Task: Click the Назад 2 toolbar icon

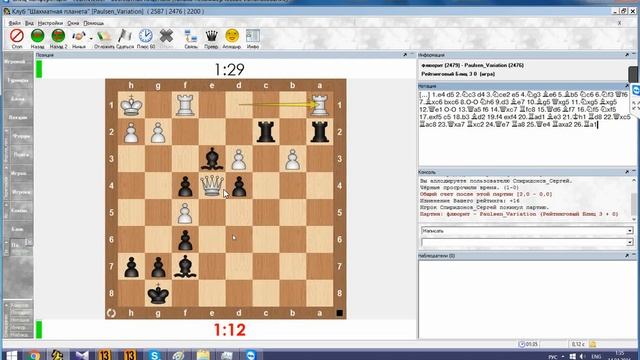Action: (58, 36)
